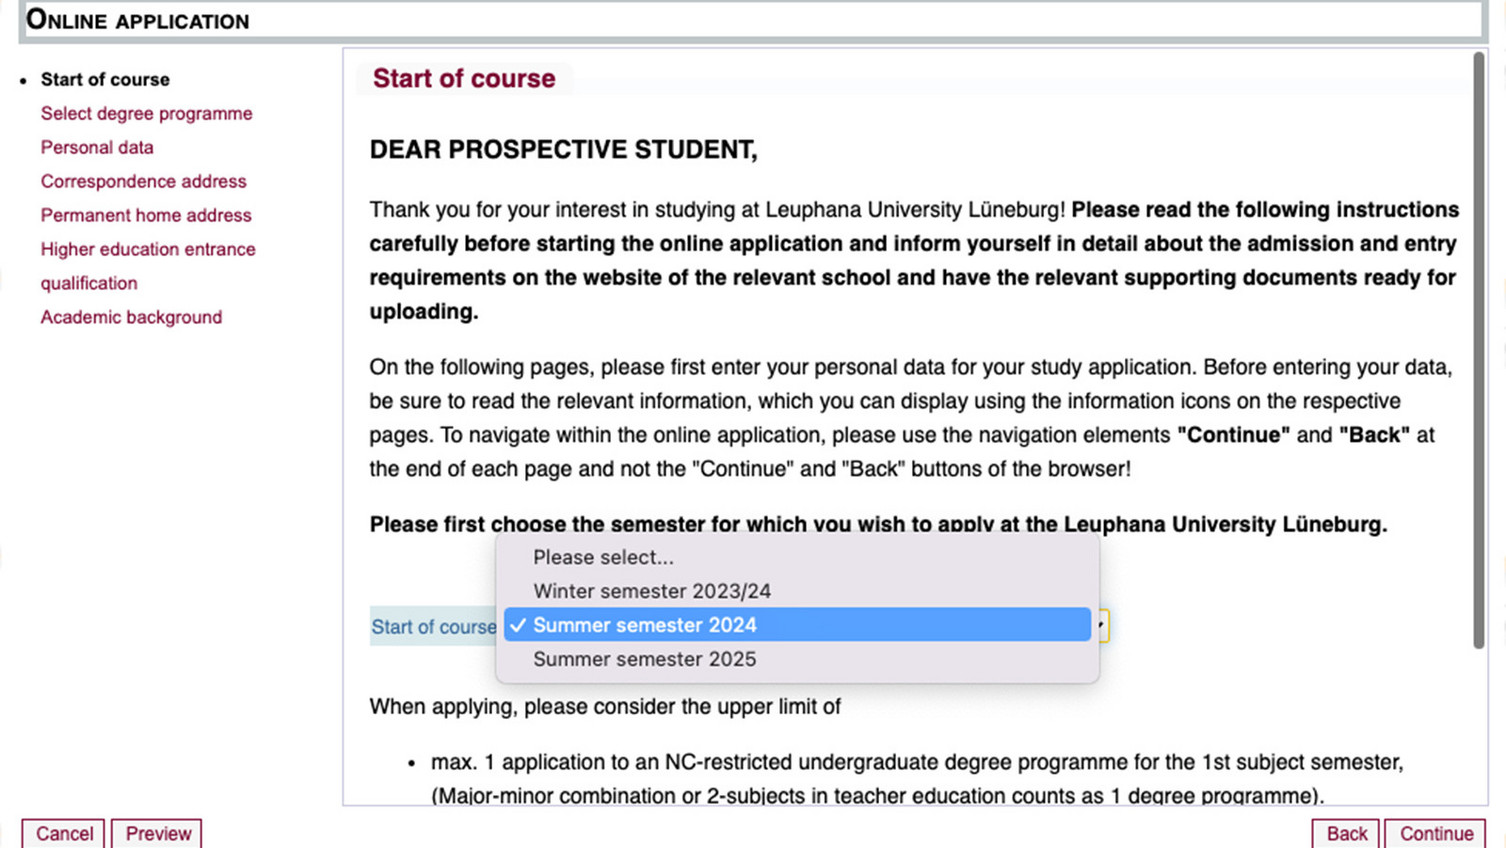Open Correspondence address step
This screenshot has width=1506, height=848.
(143, 181)
